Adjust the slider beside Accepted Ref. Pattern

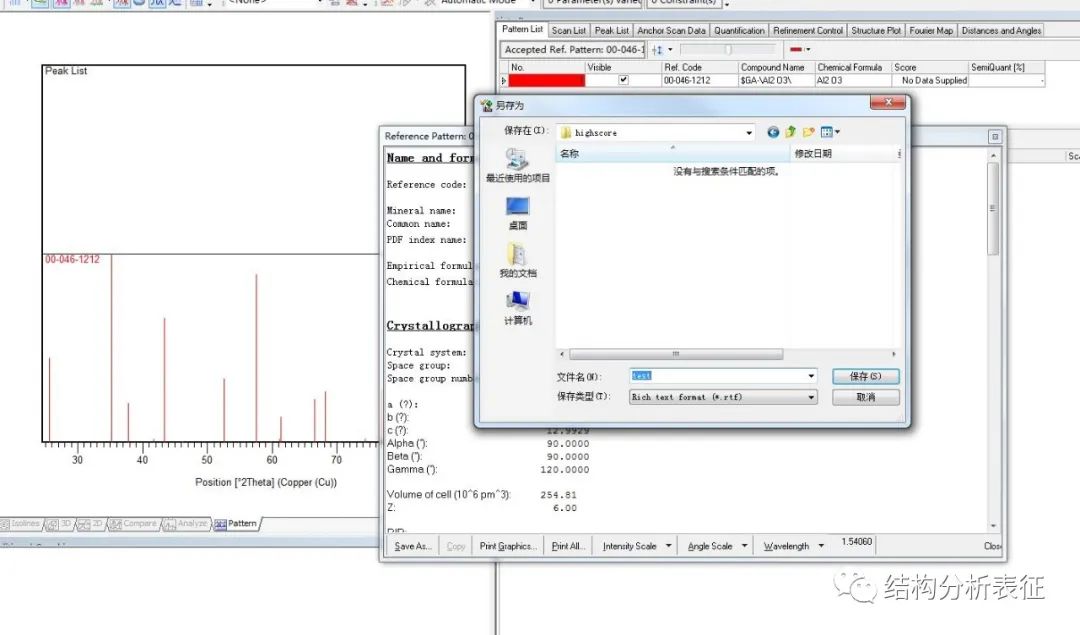click(x=727, y=50)
